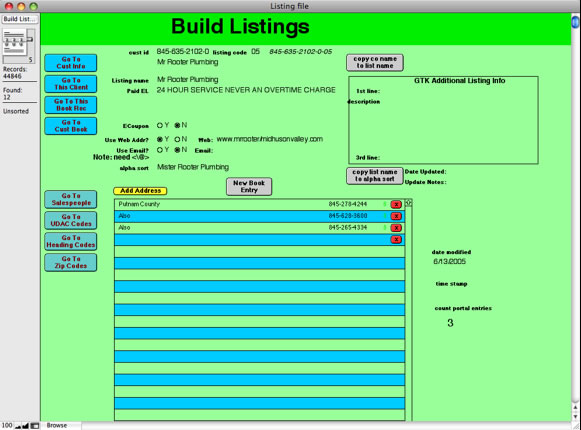Open the Build List layout dropdown
This screenshot has width=581, height=430.
point(20,19)
